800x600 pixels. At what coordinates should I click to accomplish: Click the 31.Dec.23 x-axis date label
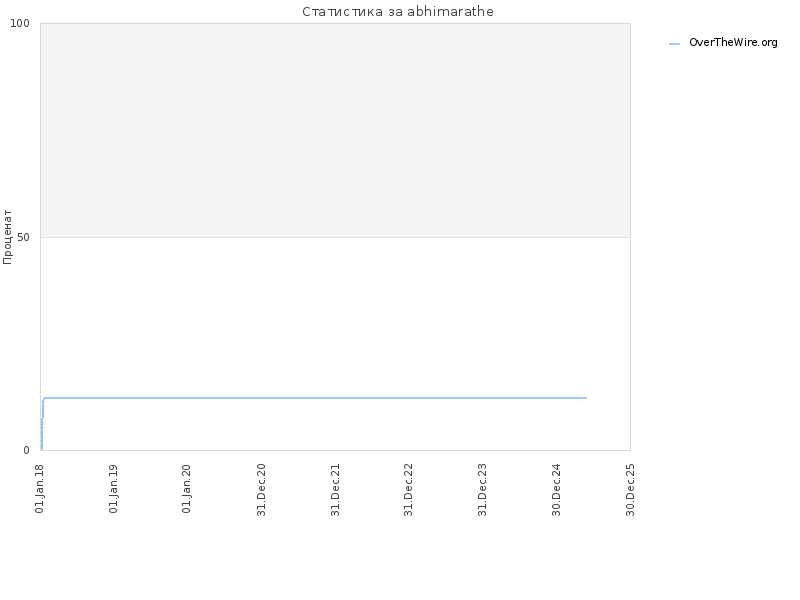pos(482,490)
